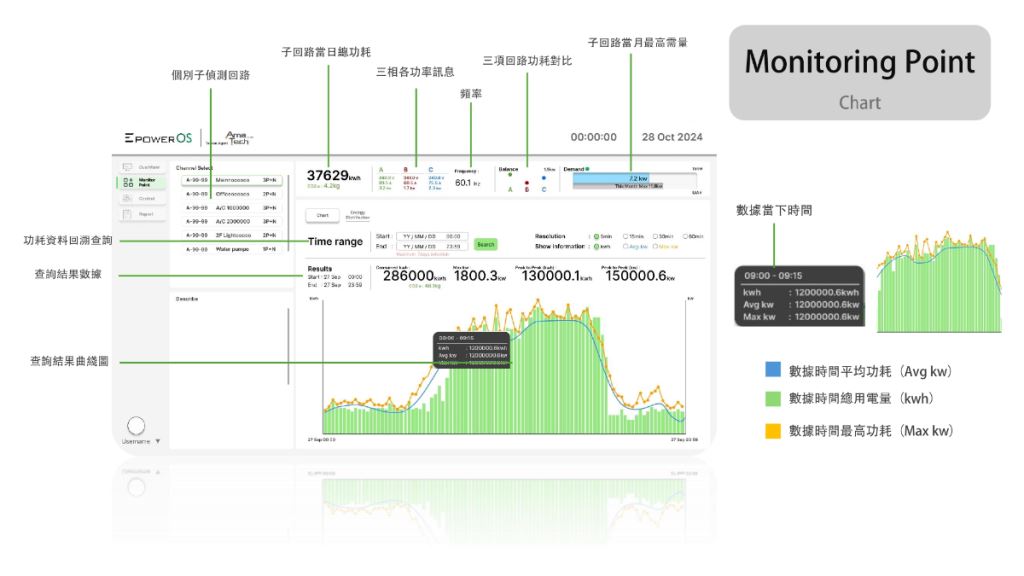This screenshot has height=576, width=1024.
Task: Click the Monitoring Point title card
Action: pyautogui.click(x=859, y=72)
